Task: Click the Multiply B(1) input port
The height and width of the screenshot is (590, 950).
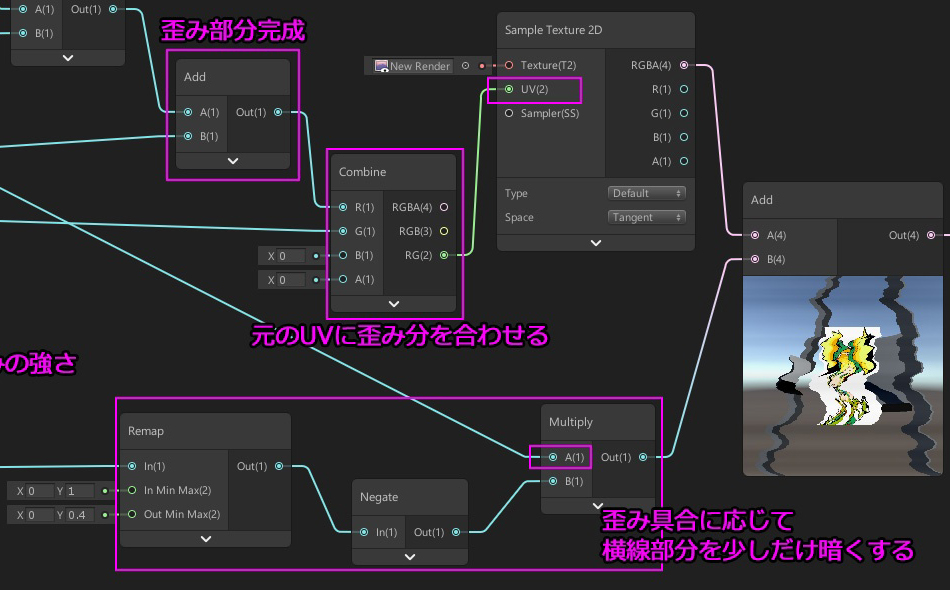Action: coord(553,481)
